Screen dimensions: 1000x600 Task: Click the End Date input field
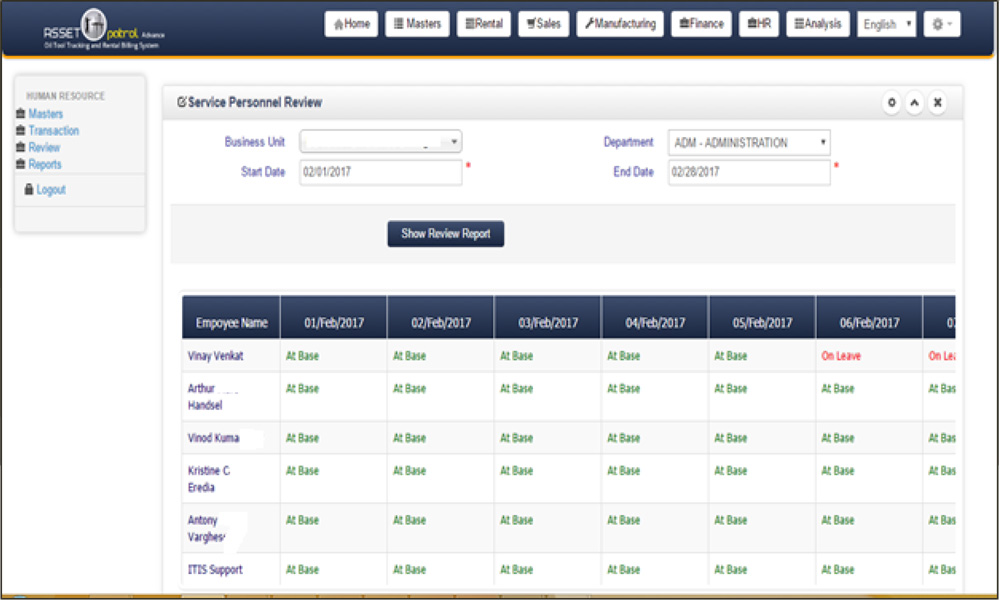[749, 172]
